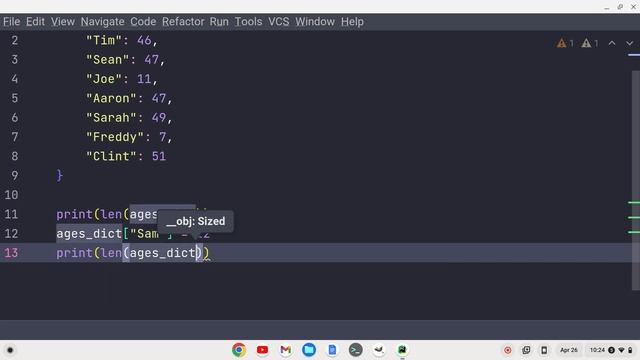Image resolution: width=640 pixels, height=360 pixels.
Task: Click the "Clint" dictionary key
Action: tap(111, 156)
